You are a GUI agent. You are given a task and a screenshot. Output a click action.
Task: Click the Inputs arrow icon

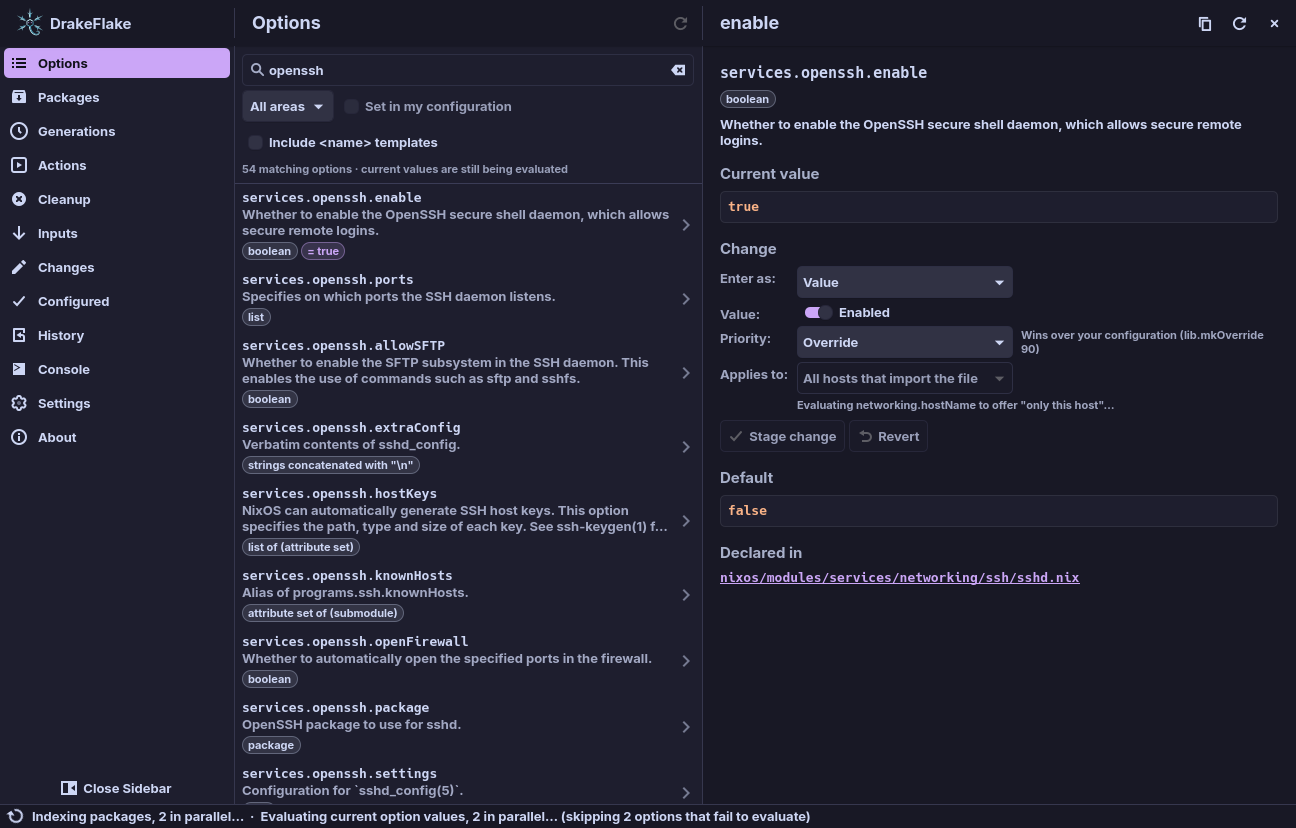[19, 233]
